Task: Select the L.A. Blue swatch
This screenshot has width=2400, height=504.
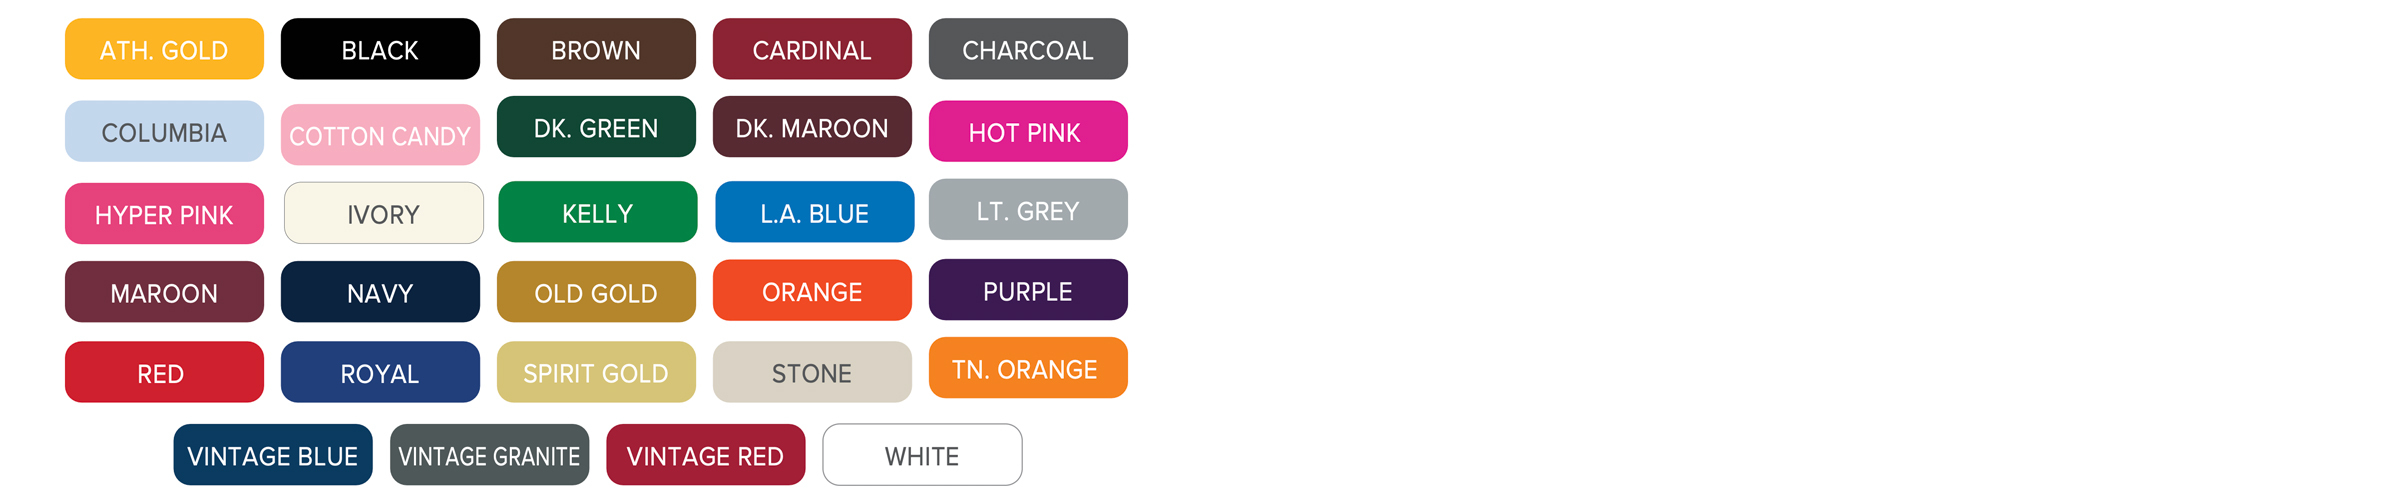Action: click(x=814, y=212)
